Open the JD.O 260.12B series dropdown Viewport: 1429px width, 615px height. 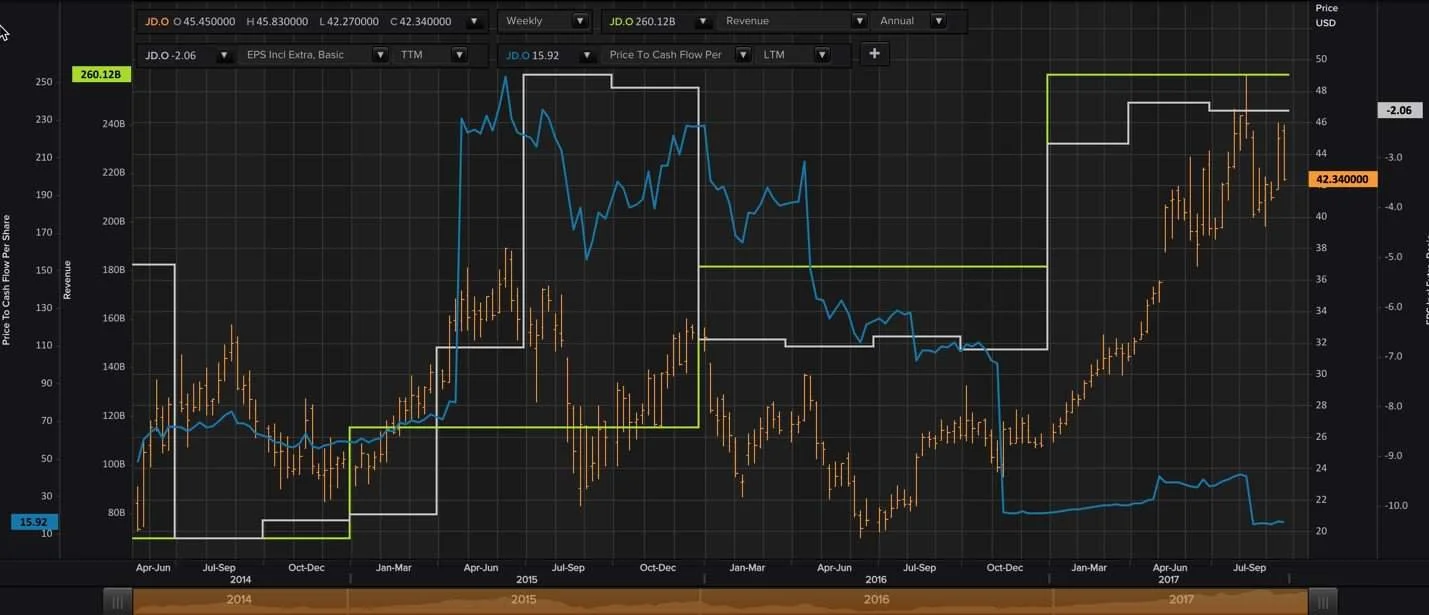pos(704,21)
